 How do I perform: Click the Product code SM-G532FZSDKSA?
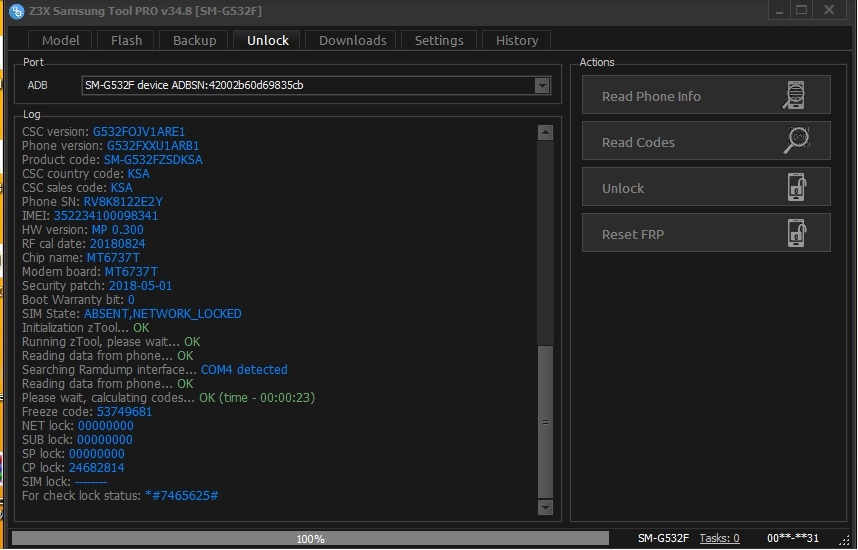(153, 160)
